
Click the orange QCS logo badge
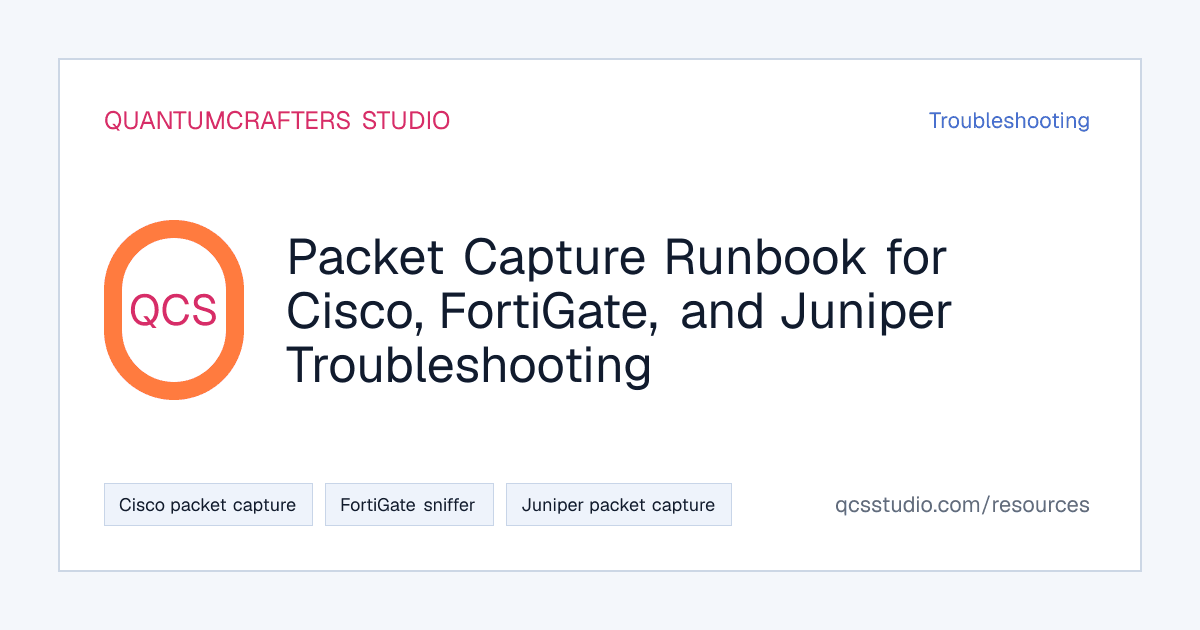tap(174, 310)
